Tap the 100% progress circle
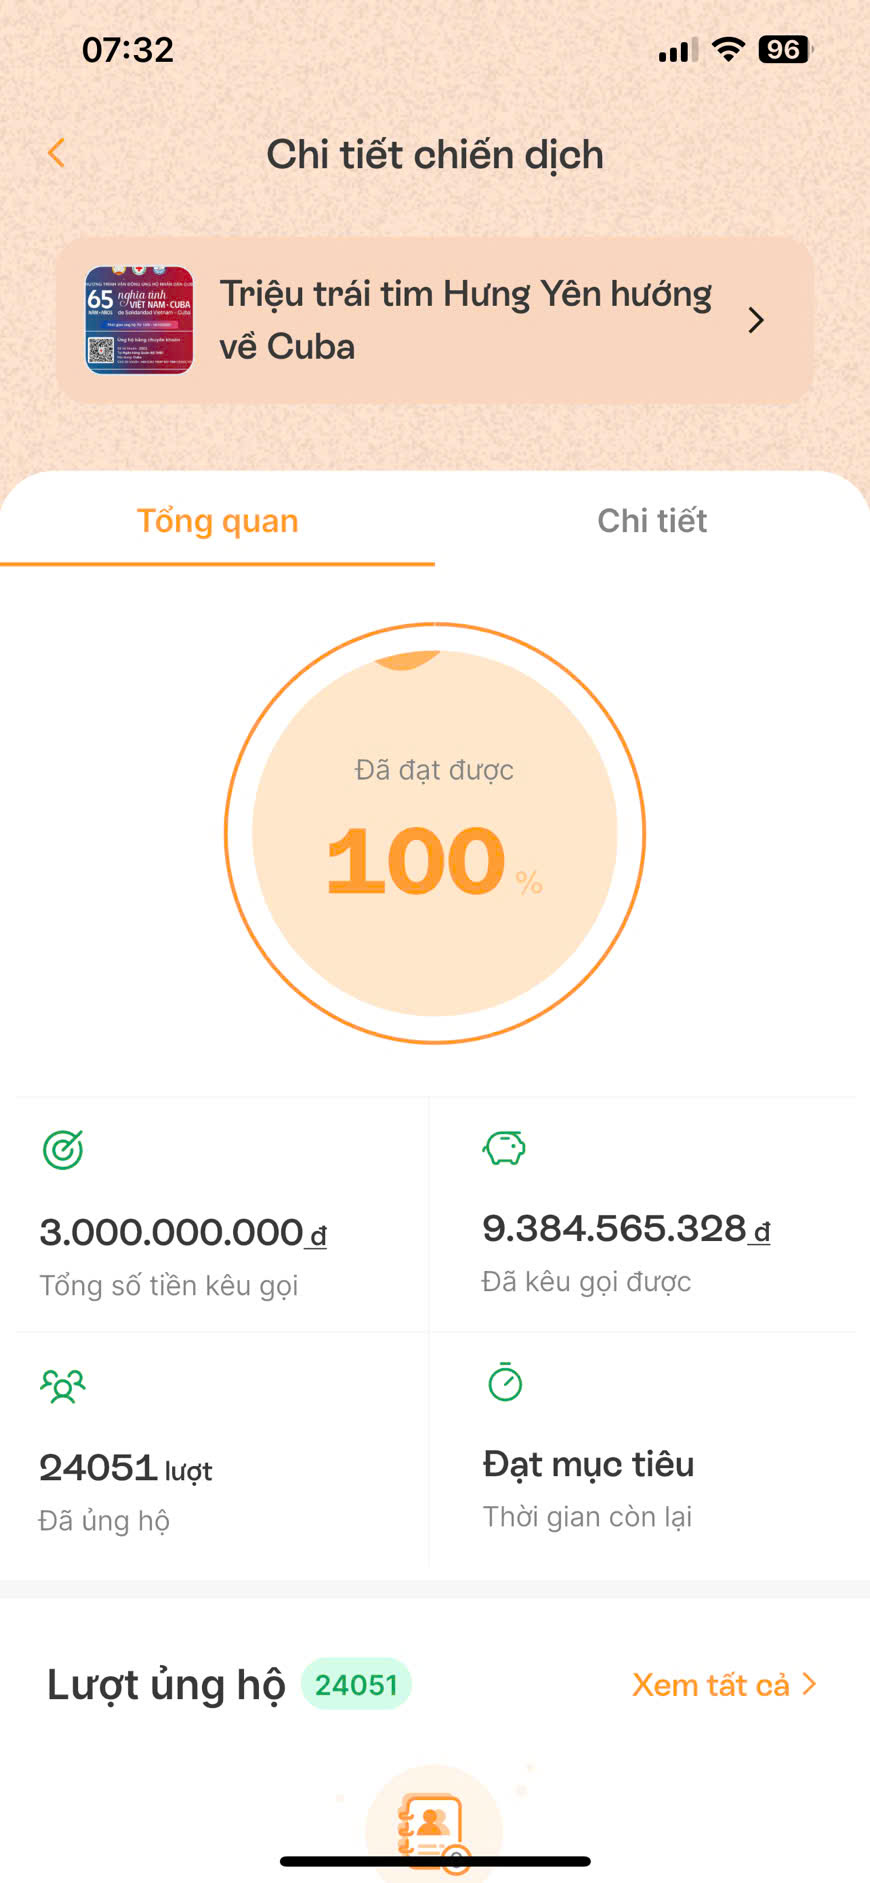 coord(435,833)
